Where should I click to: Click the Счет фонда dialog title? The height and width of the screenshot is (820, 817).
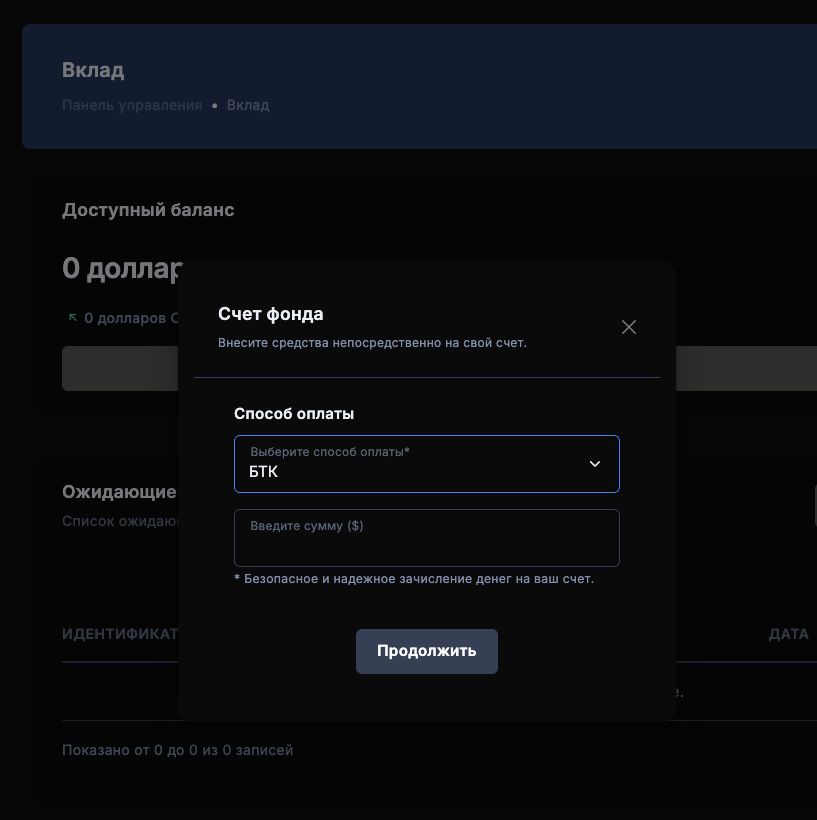(271, 314)
